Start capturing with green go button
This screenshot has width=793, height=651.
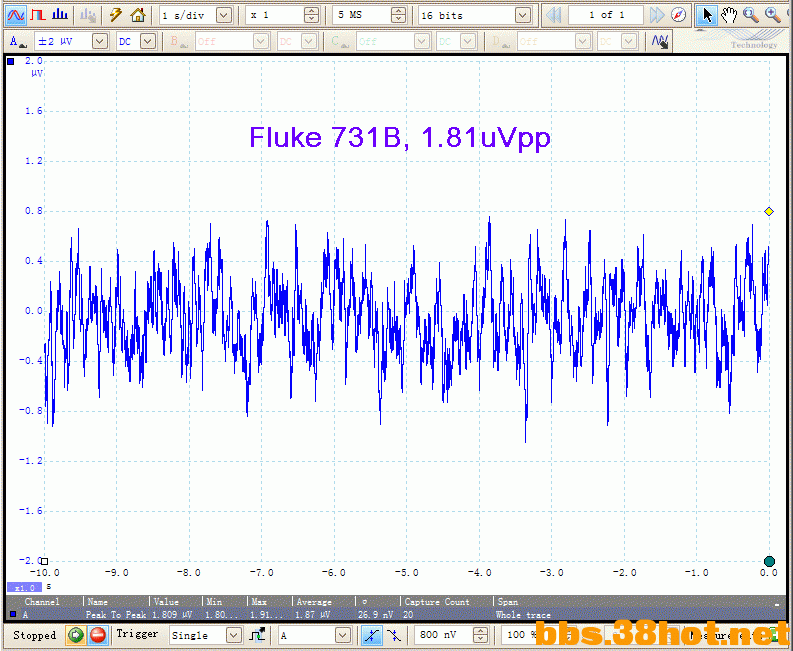76,635
